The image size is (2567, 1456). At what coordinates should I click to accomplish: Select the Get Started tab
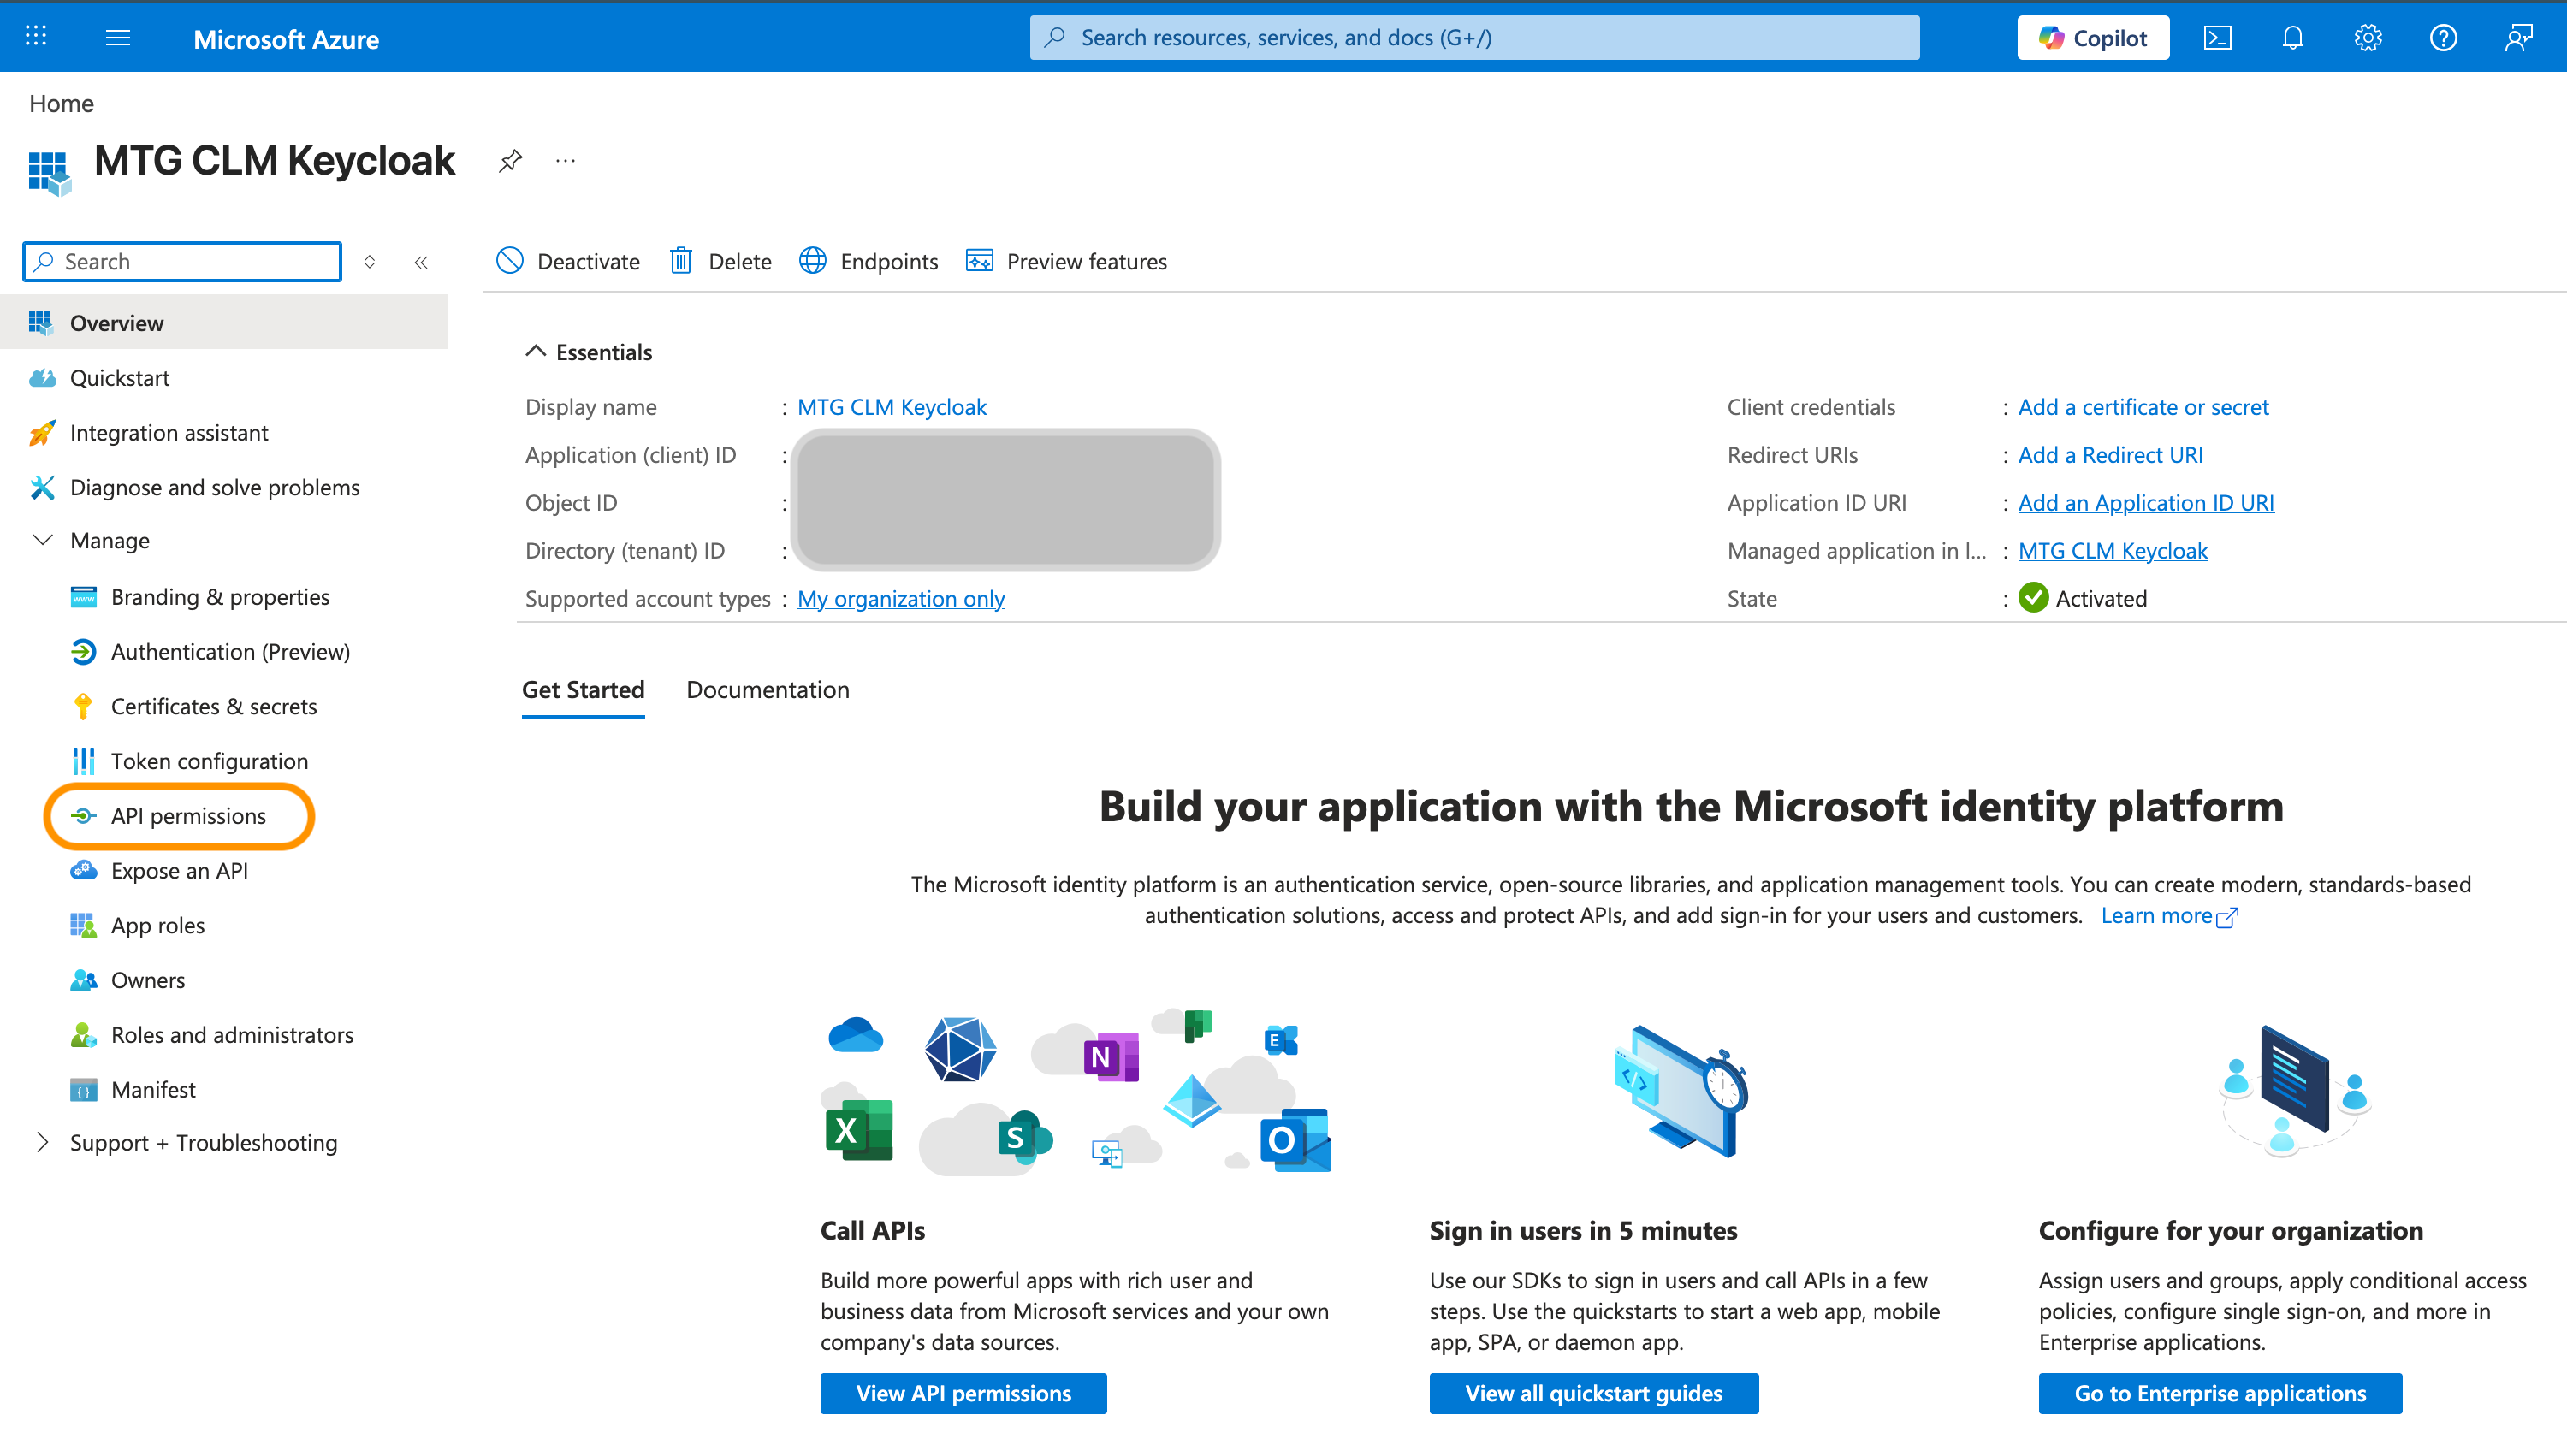(583, 690)
